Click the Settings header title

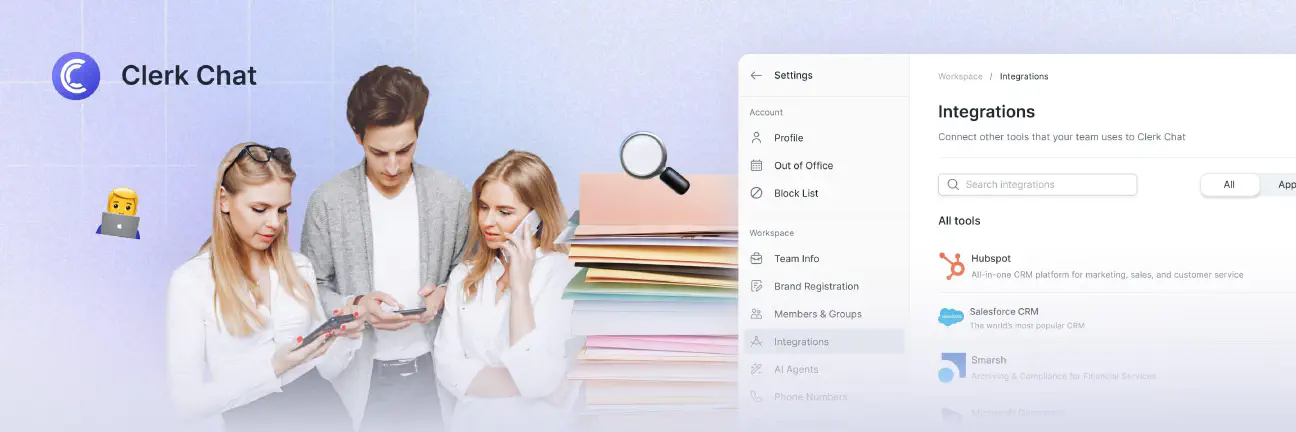click(793, 75)
